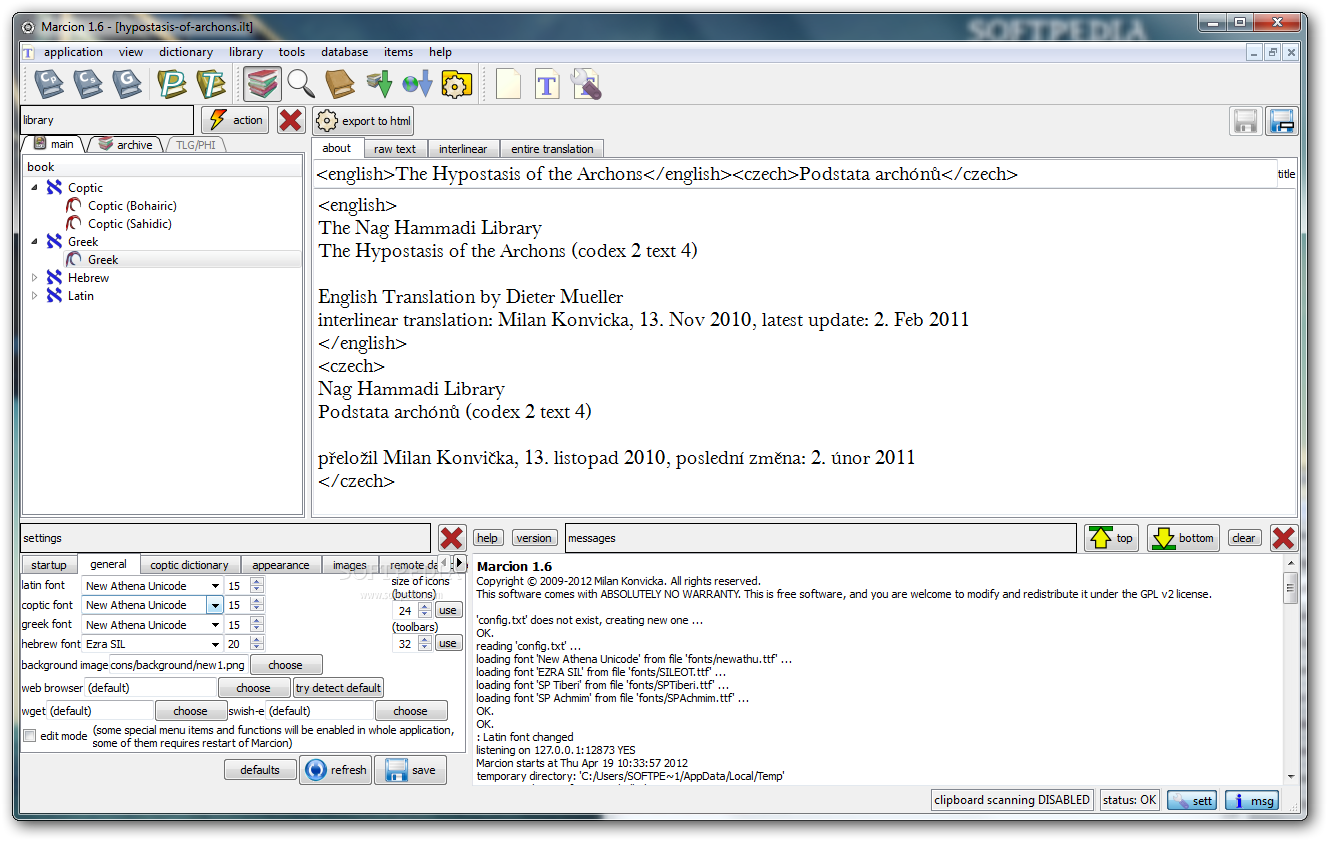Open the coptic dictionary settings tab
Viewport: 1328px width, 841px height.
[x=189, y=565]
